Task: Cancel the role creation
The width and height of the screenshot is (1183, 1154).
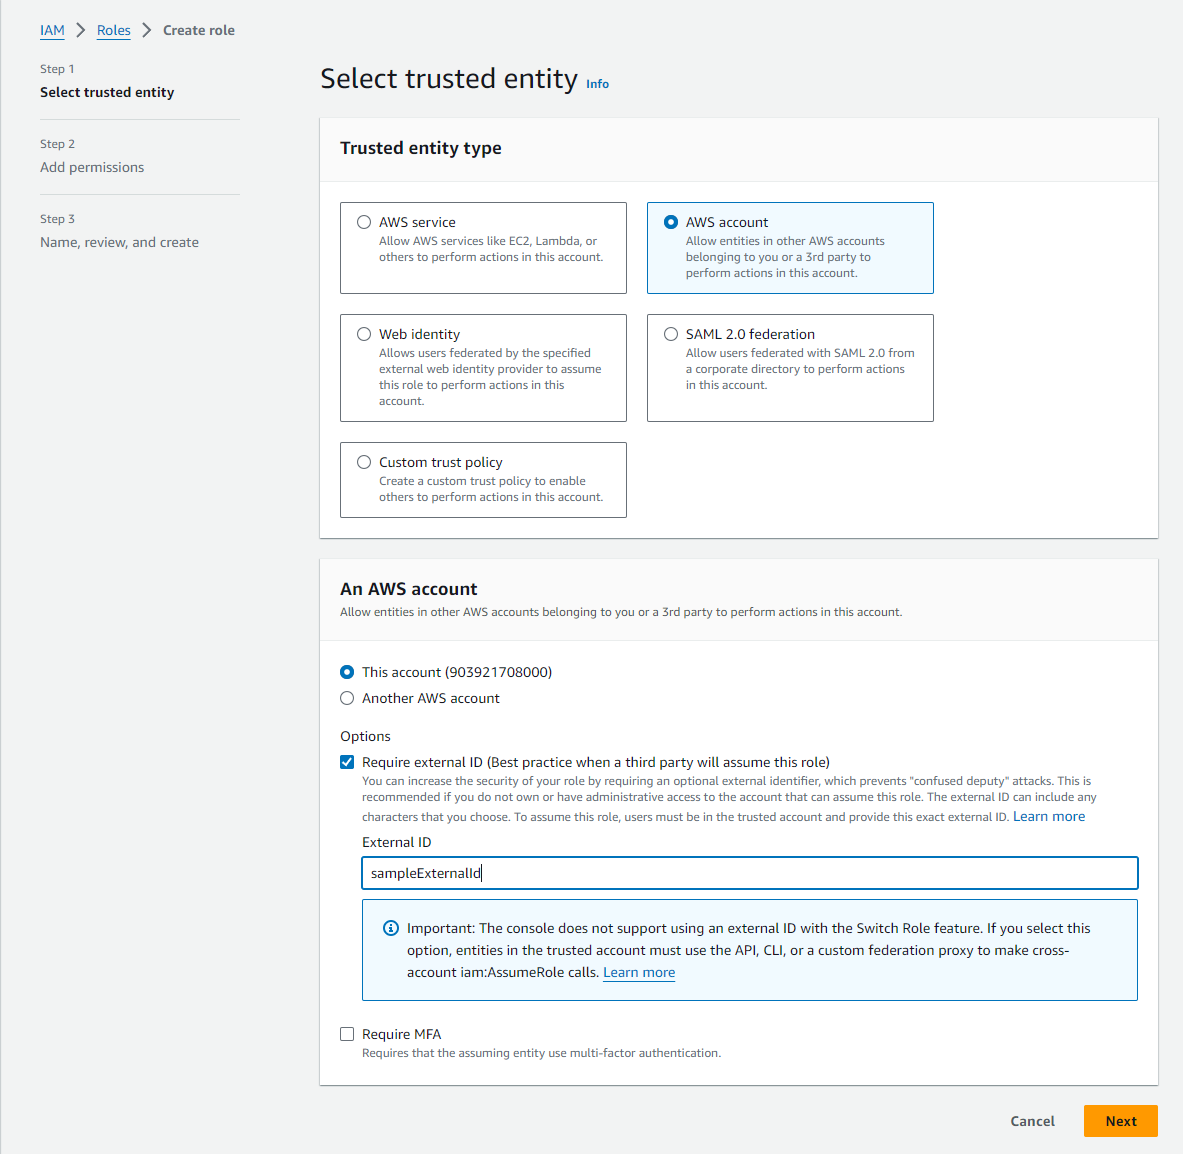Action: pos(1032,1121)
